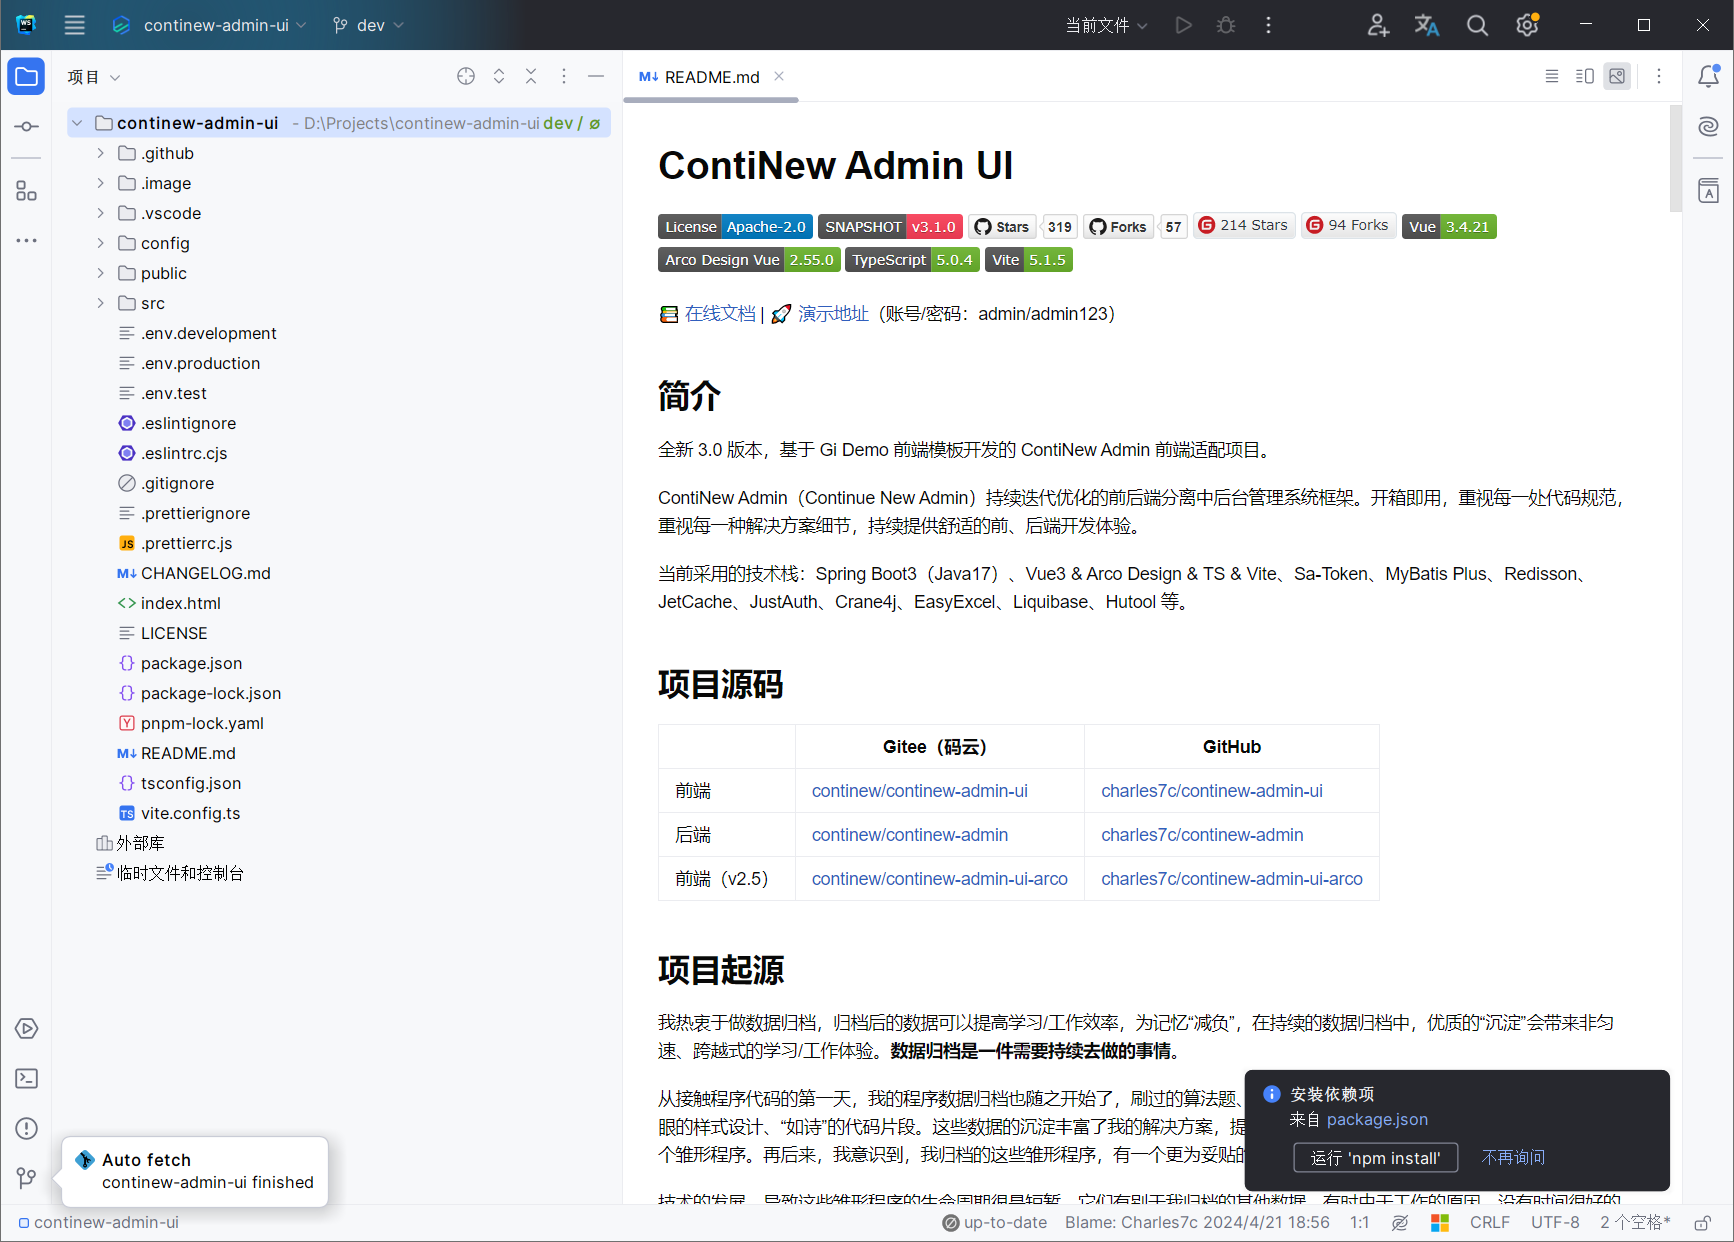Image resolution: width=1734 pixels, height=1242 pixels.
Task: Expand the .vscode folder
Action: pyautogui.click(x=100, y=213)
